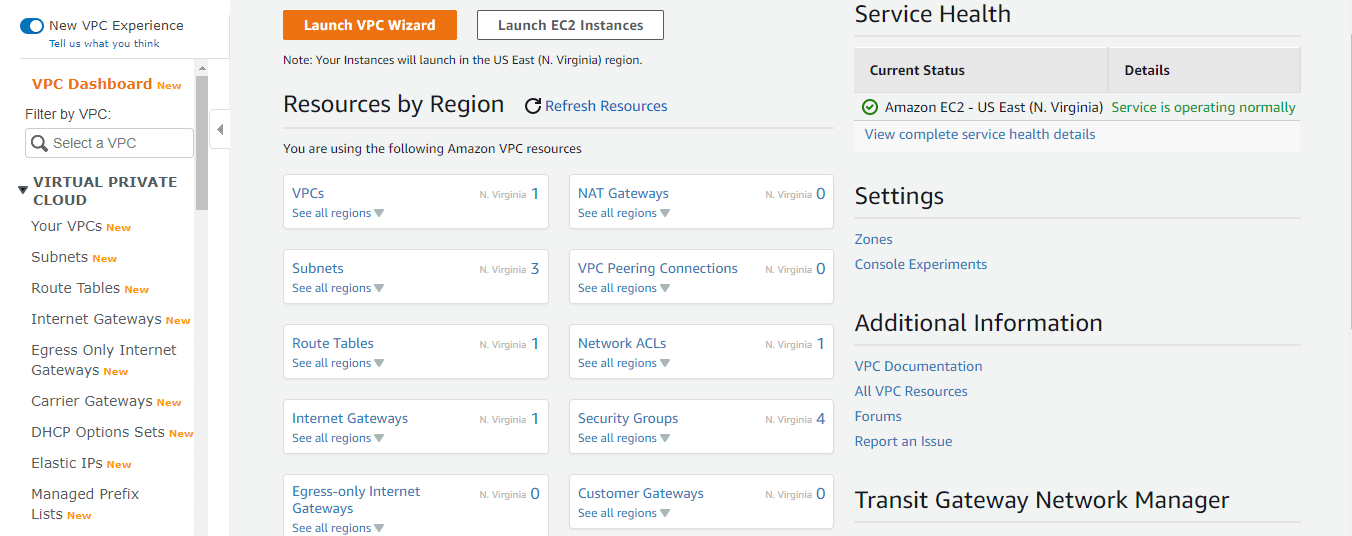Image resolution: width=1352 pixels, height=536 pixels.
Task: Open Customer Gateways card link
Action: coord(641,493)
